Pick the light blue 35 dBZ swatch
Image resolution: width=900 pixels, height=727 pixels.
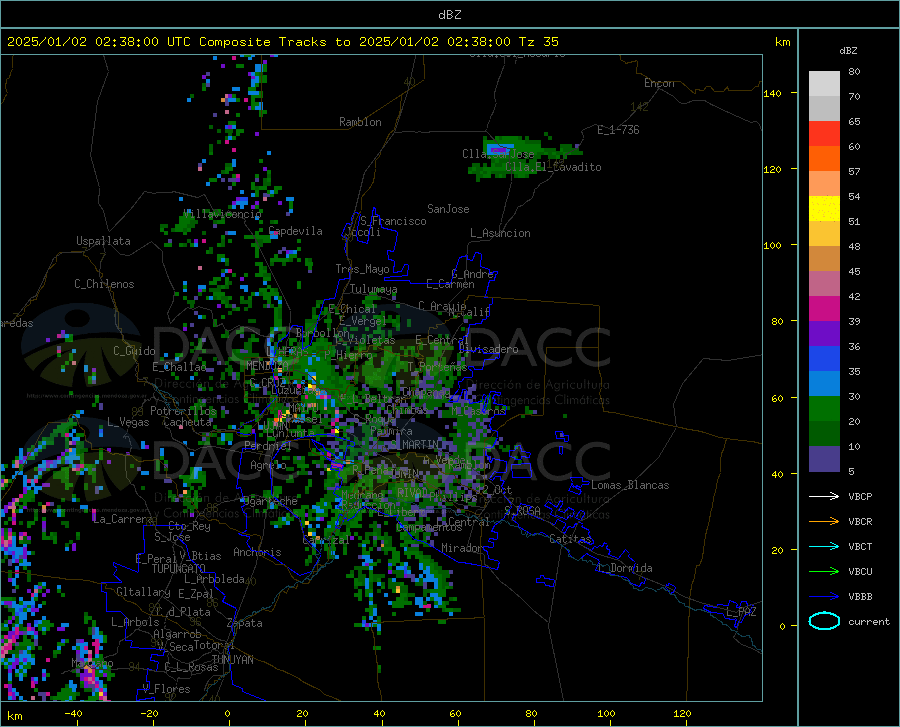point(824,384)
